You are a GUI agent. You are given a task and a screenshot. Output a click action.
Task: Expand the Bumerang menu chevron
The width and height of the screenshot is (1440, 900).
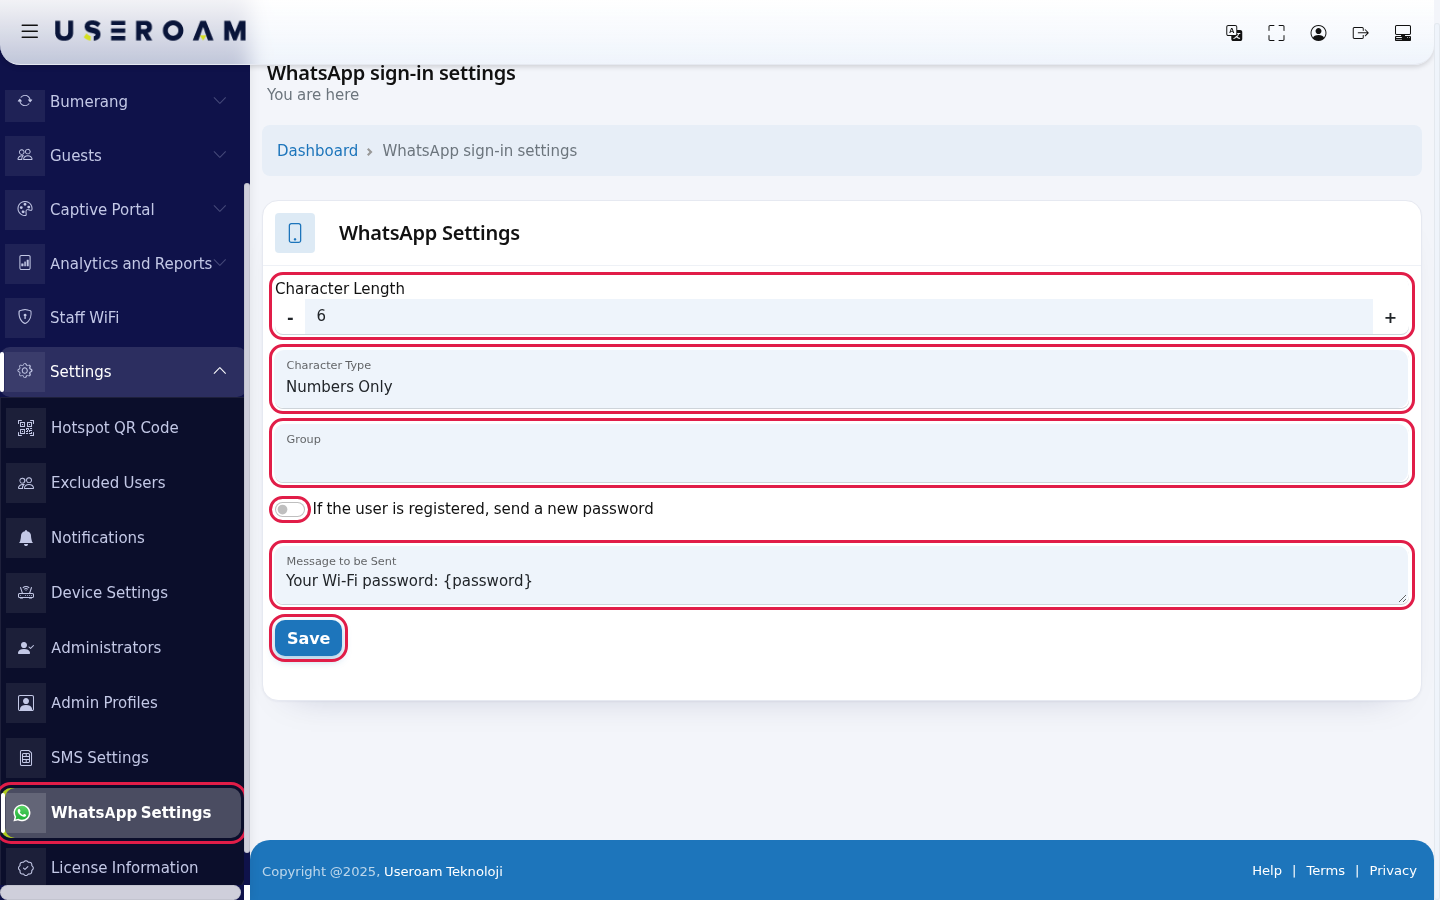point(220,101)
